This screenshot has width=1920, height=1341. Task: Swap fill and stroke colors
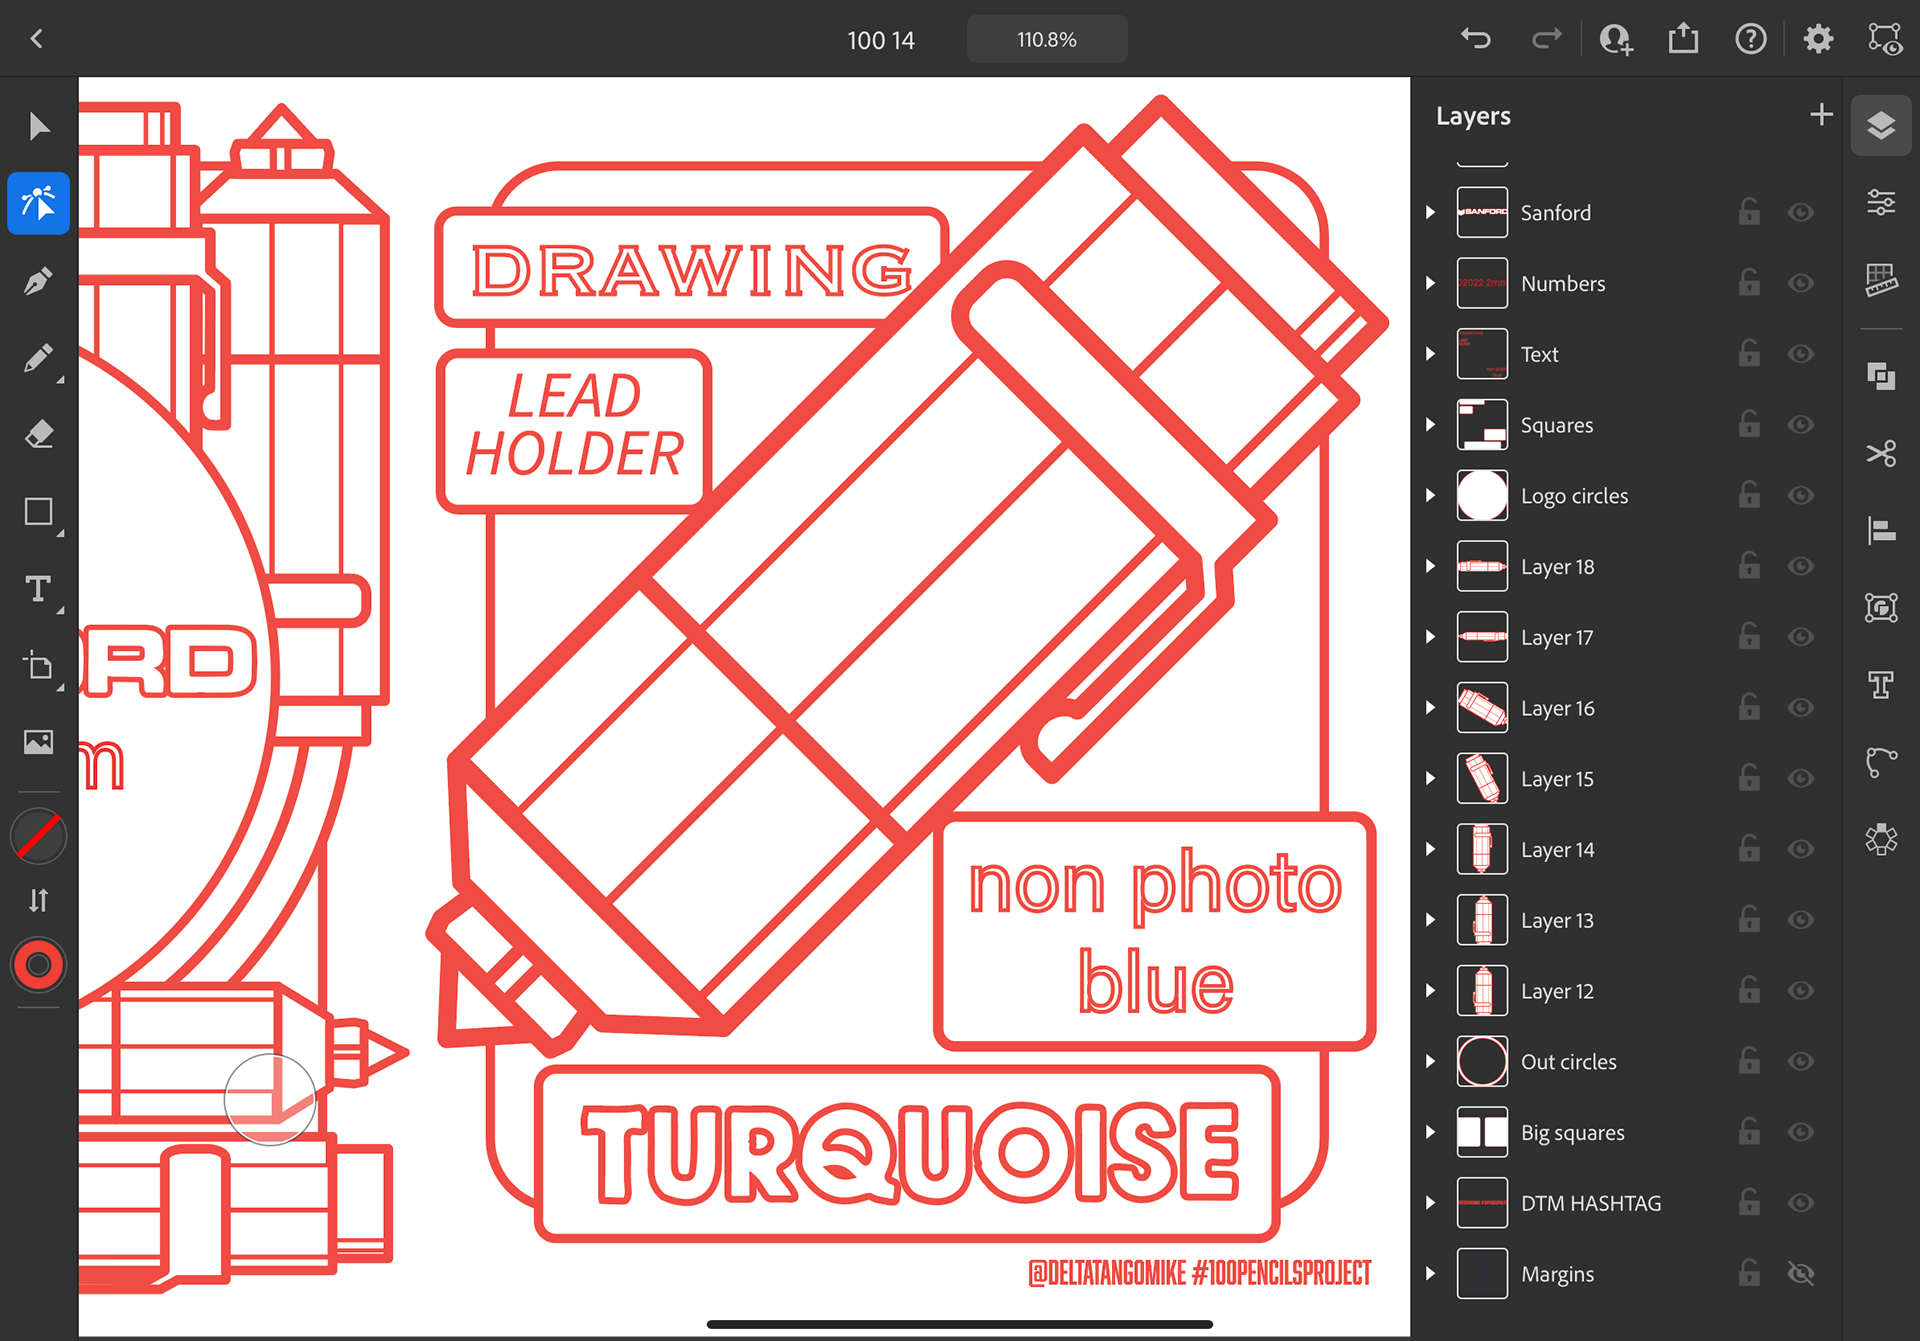point(38,901)
